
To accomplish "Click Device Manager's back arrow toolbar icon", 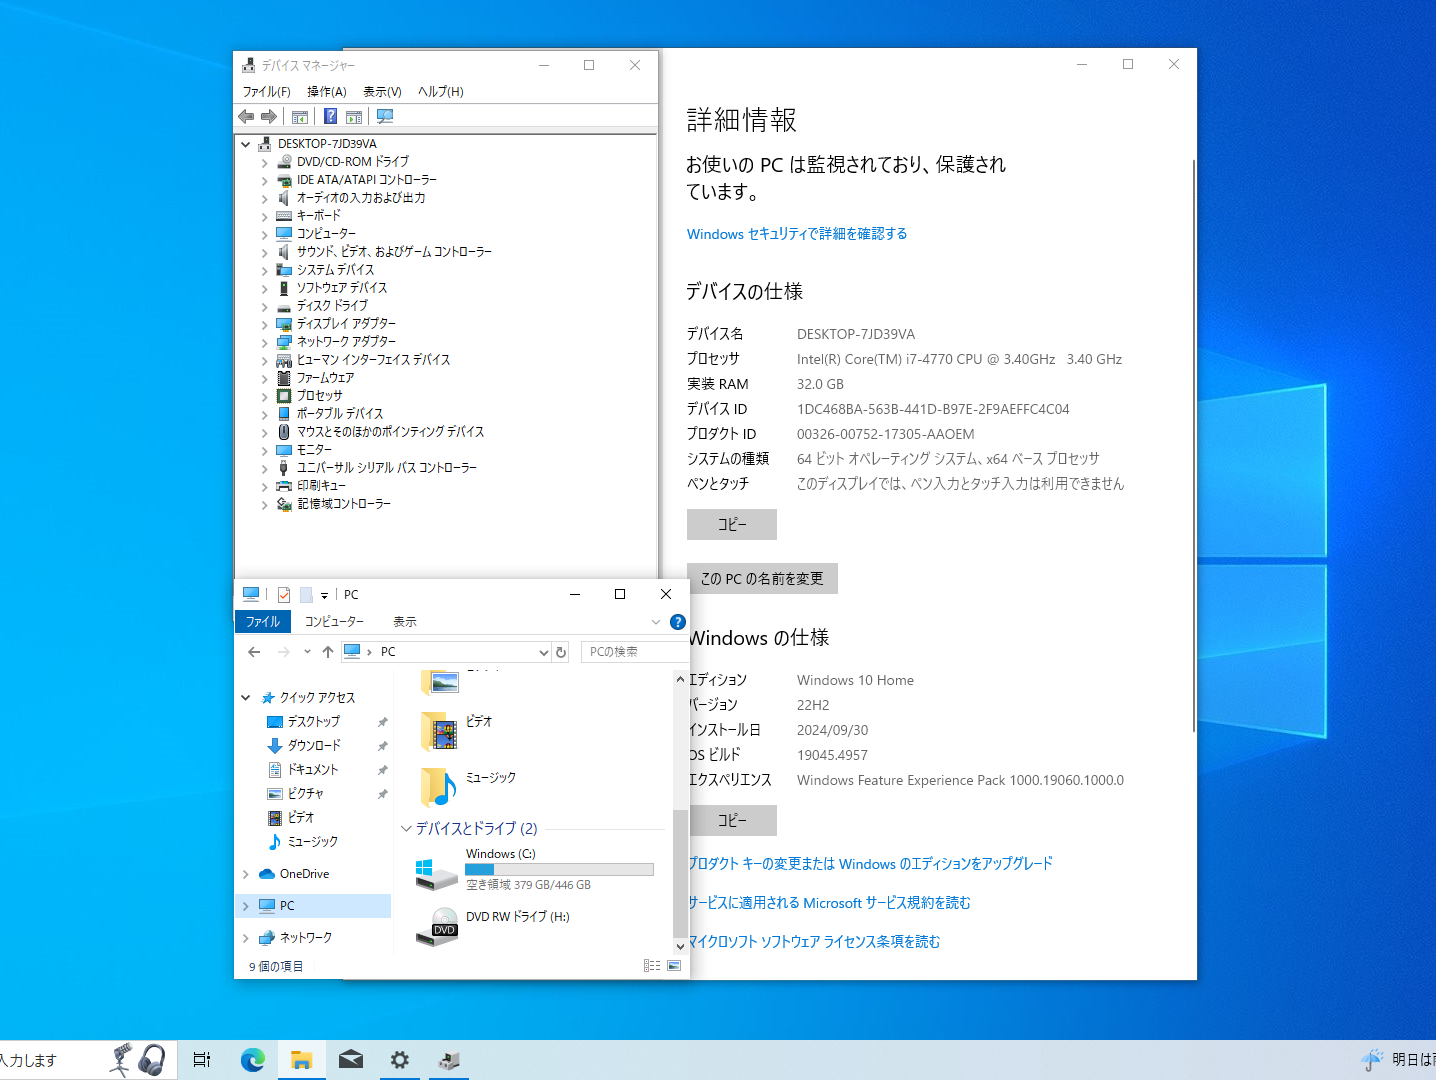I will (x=246, y=117).
